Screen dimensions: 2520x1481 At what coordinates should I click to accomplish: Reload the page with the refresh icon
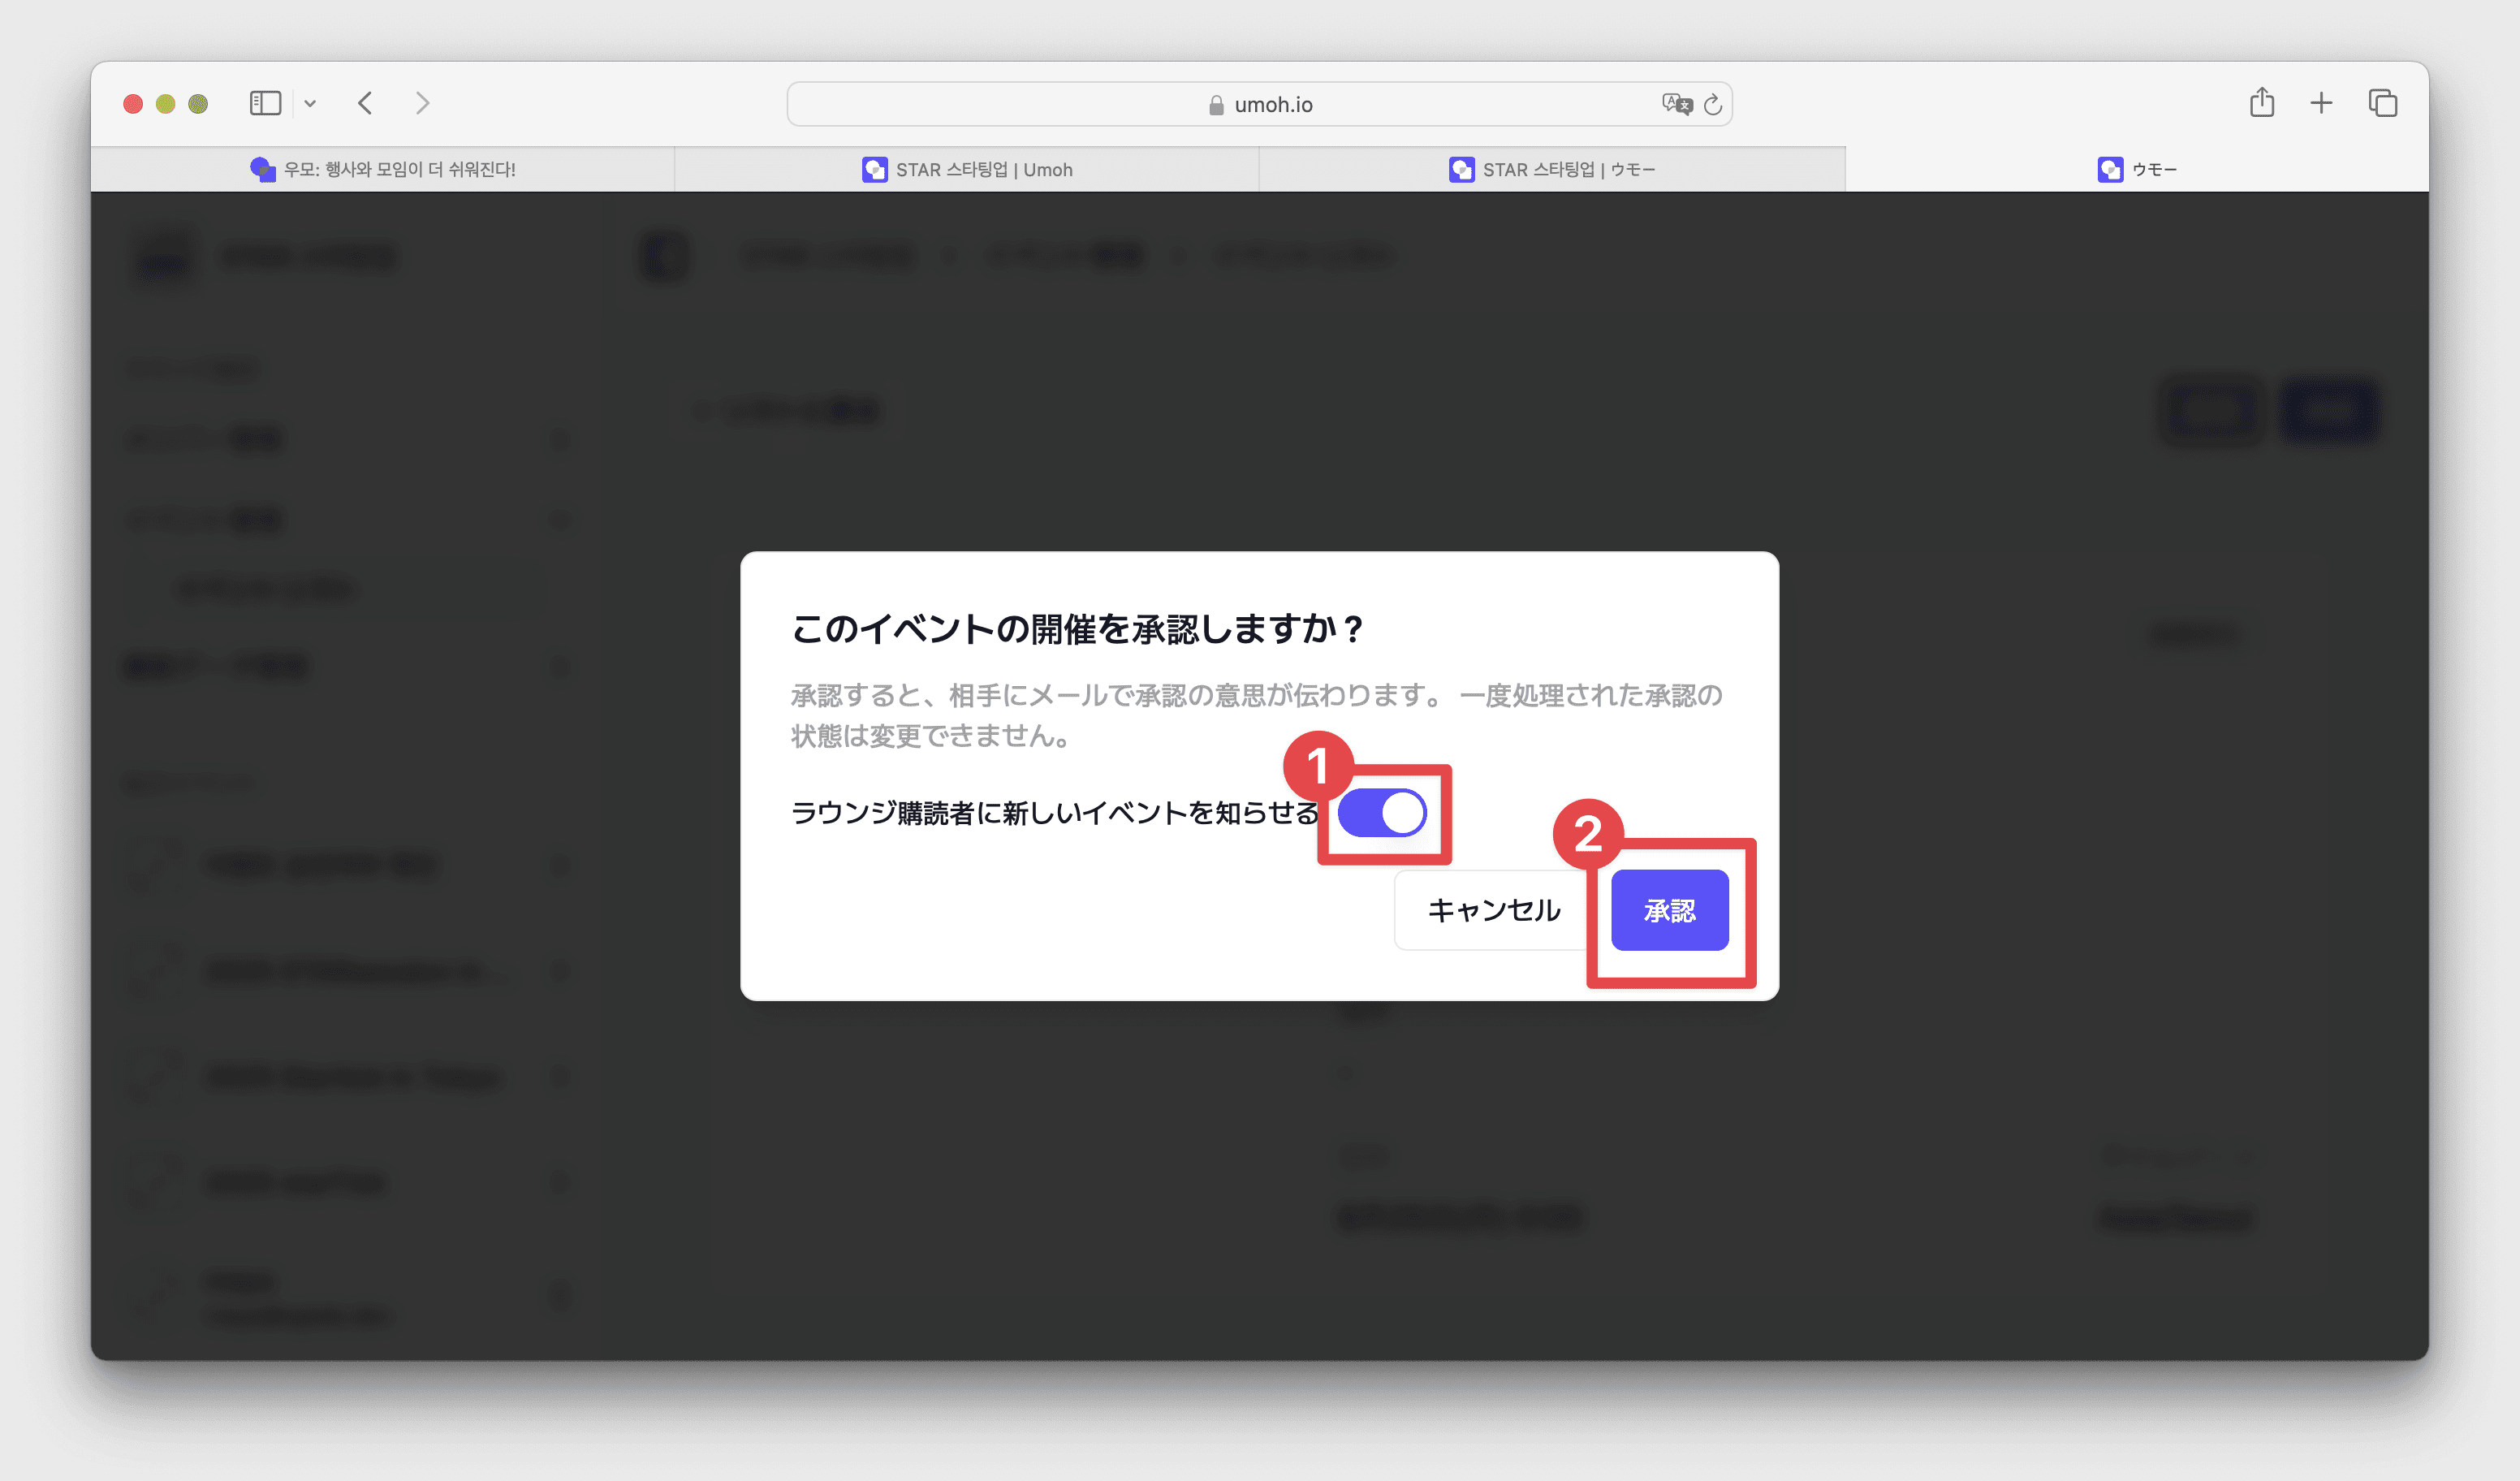[x=1713, y=105]
